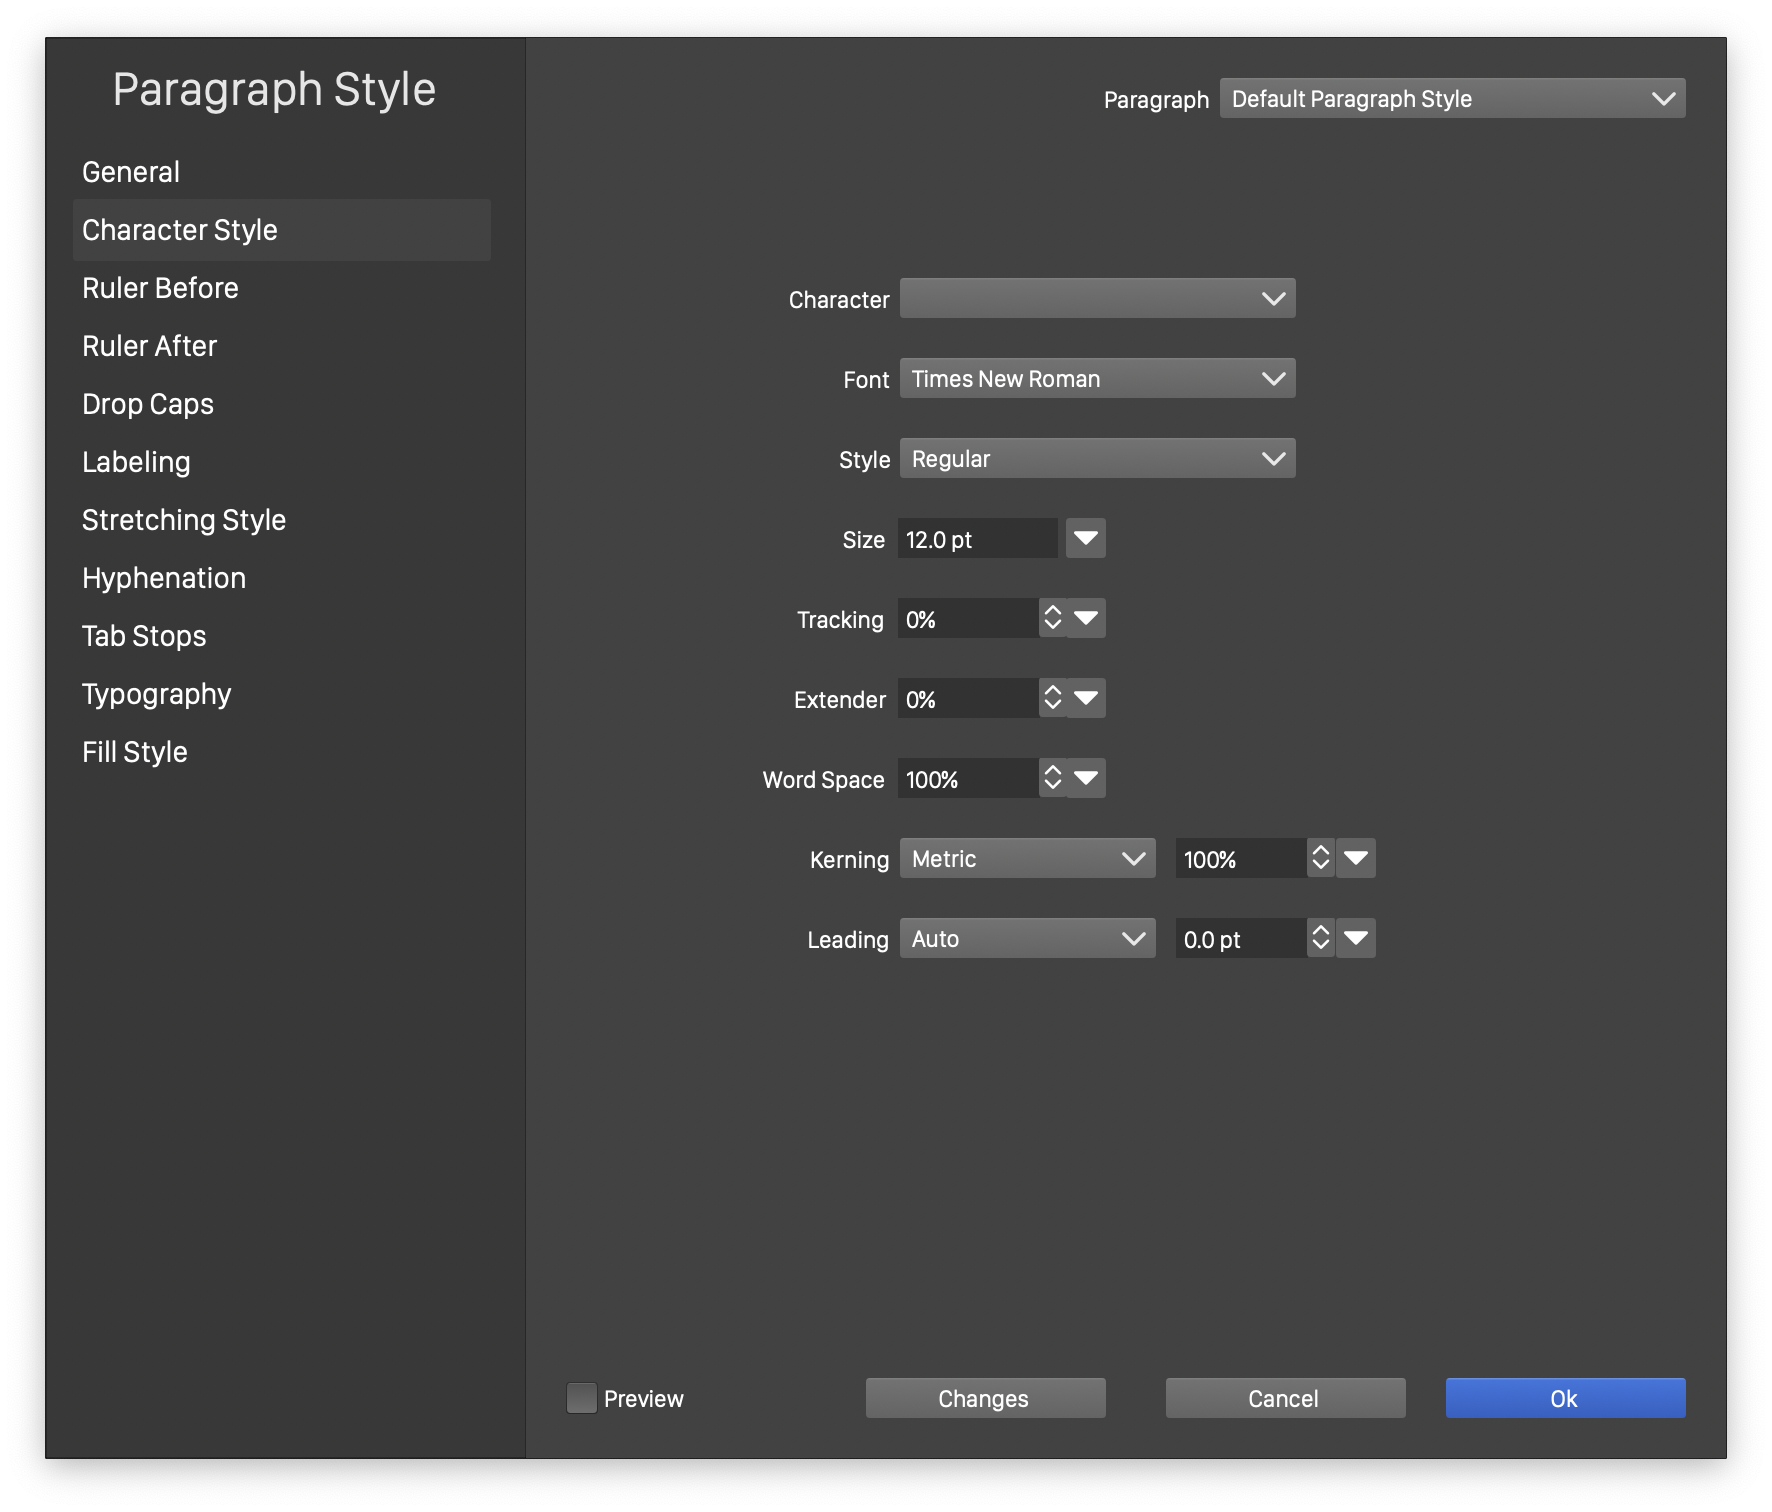
Task: Expand the Style dropdown set to Regular
Action: pyautogui.click(x=1097, y=459)
